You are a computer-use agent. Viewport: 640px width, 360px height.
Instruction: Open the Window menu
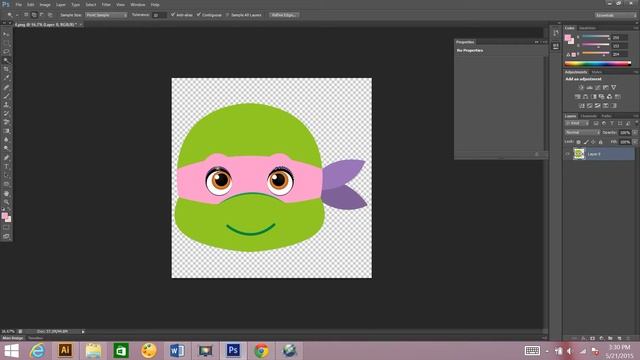click(138, 4)
